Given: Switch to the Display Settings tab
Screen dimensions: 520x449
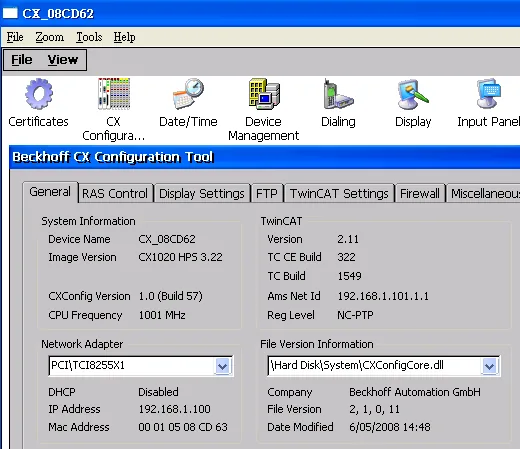Looking at the screenshot, I should point(202,193).
